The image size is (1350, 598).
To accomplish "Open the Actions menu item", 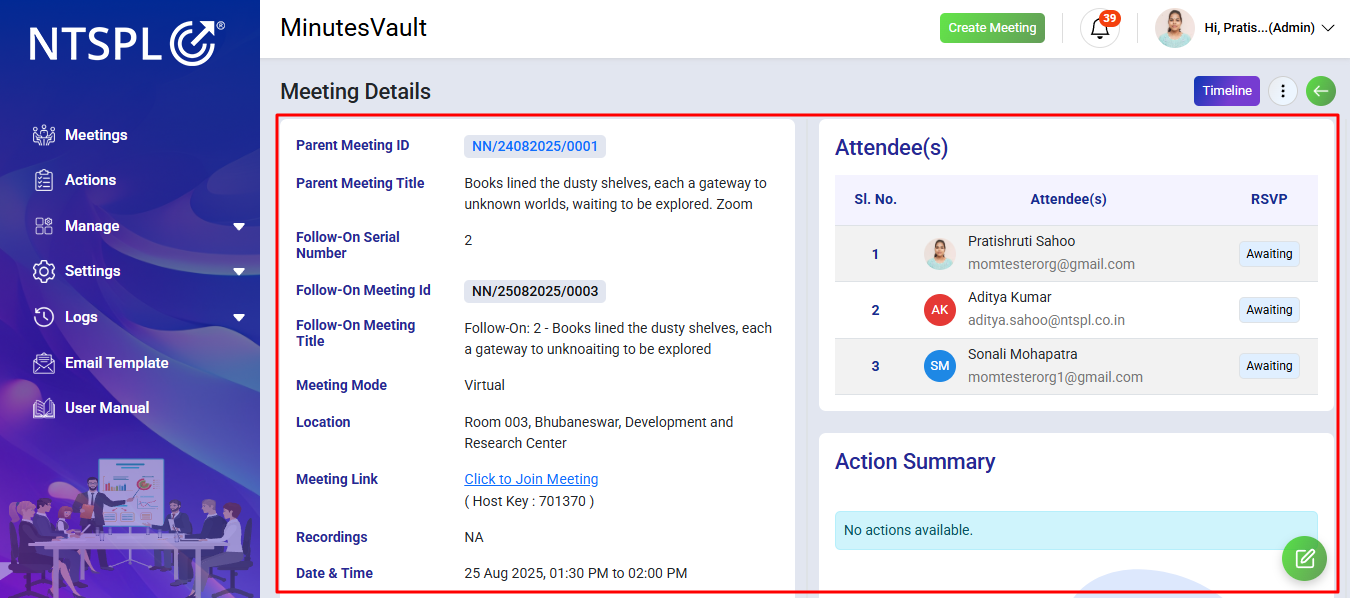I will (x=90, y=180).
